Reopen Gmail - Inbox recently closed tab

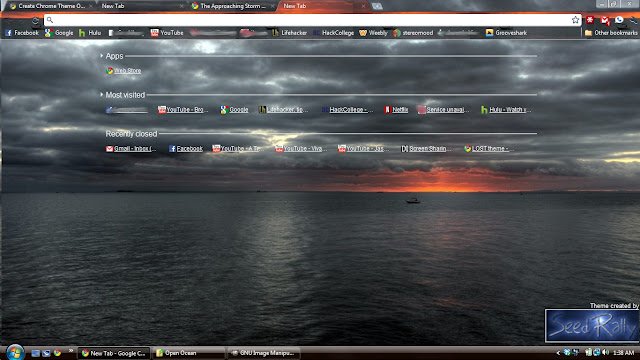pos(131,149)
